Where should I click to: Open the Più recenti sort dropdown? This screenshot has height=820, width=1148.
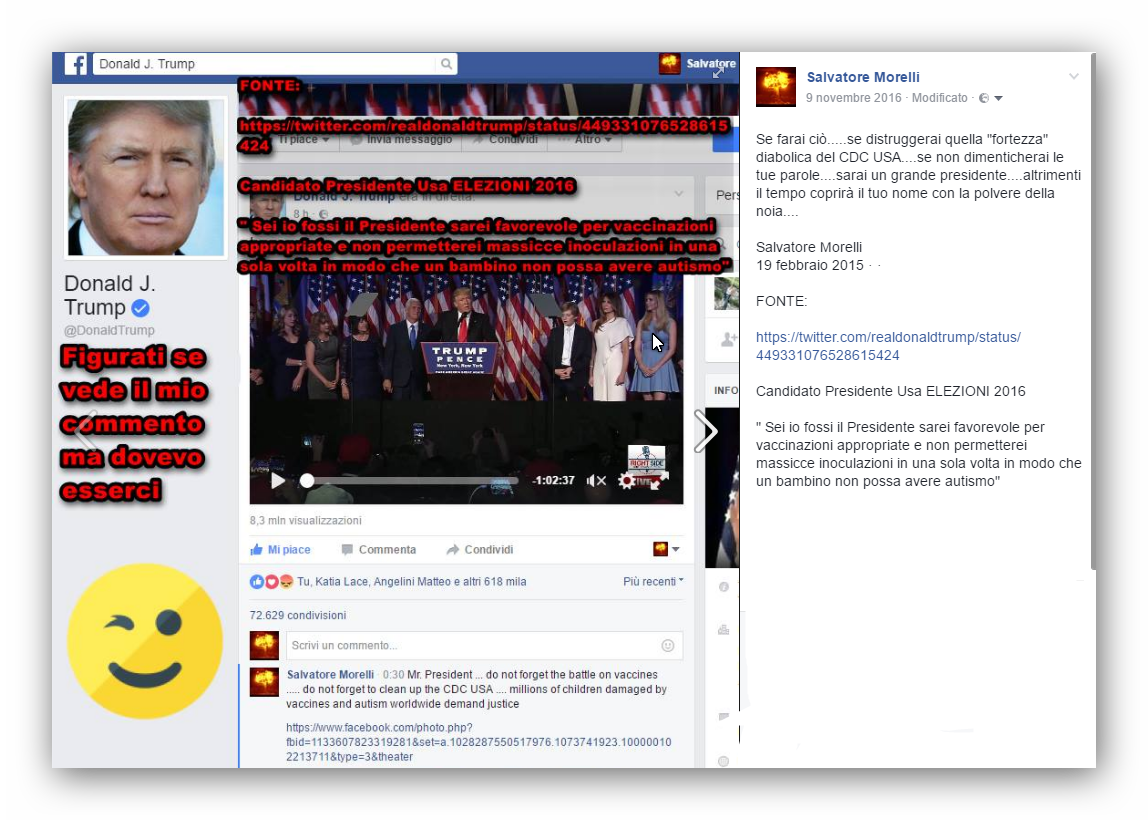click(653, 581)
